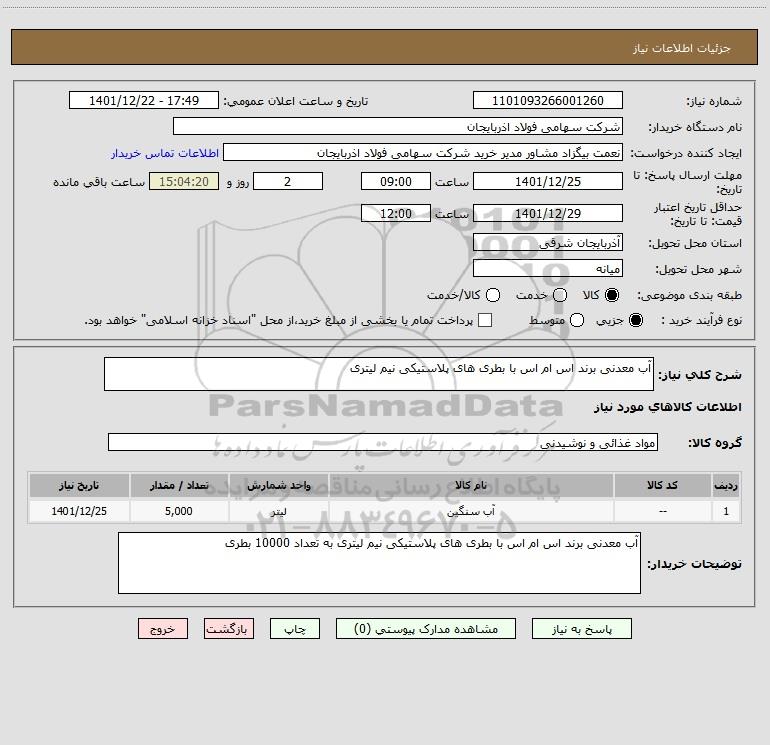Click the بازگشت back button
This screenshot has height=745, width=770.
coord(229,629)
